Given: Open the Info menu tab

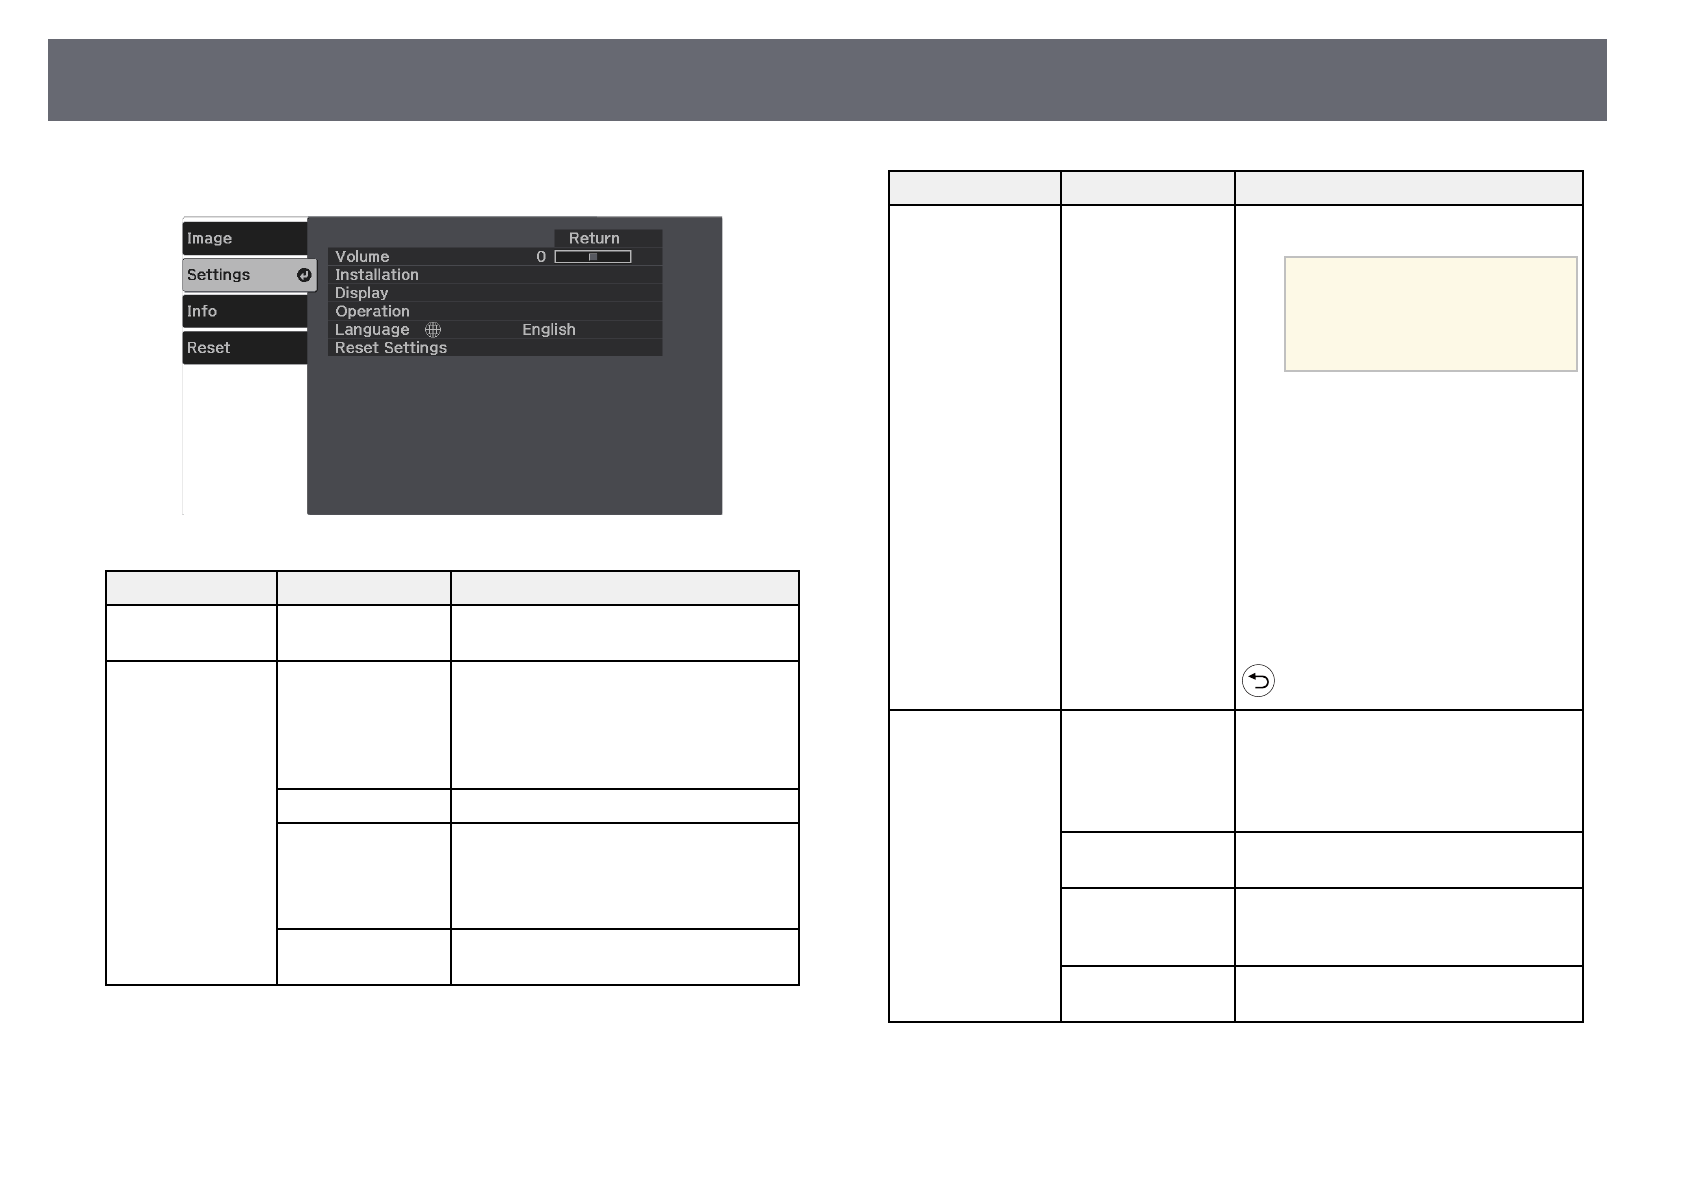Looking at the screenshot, I should point(245,311).
